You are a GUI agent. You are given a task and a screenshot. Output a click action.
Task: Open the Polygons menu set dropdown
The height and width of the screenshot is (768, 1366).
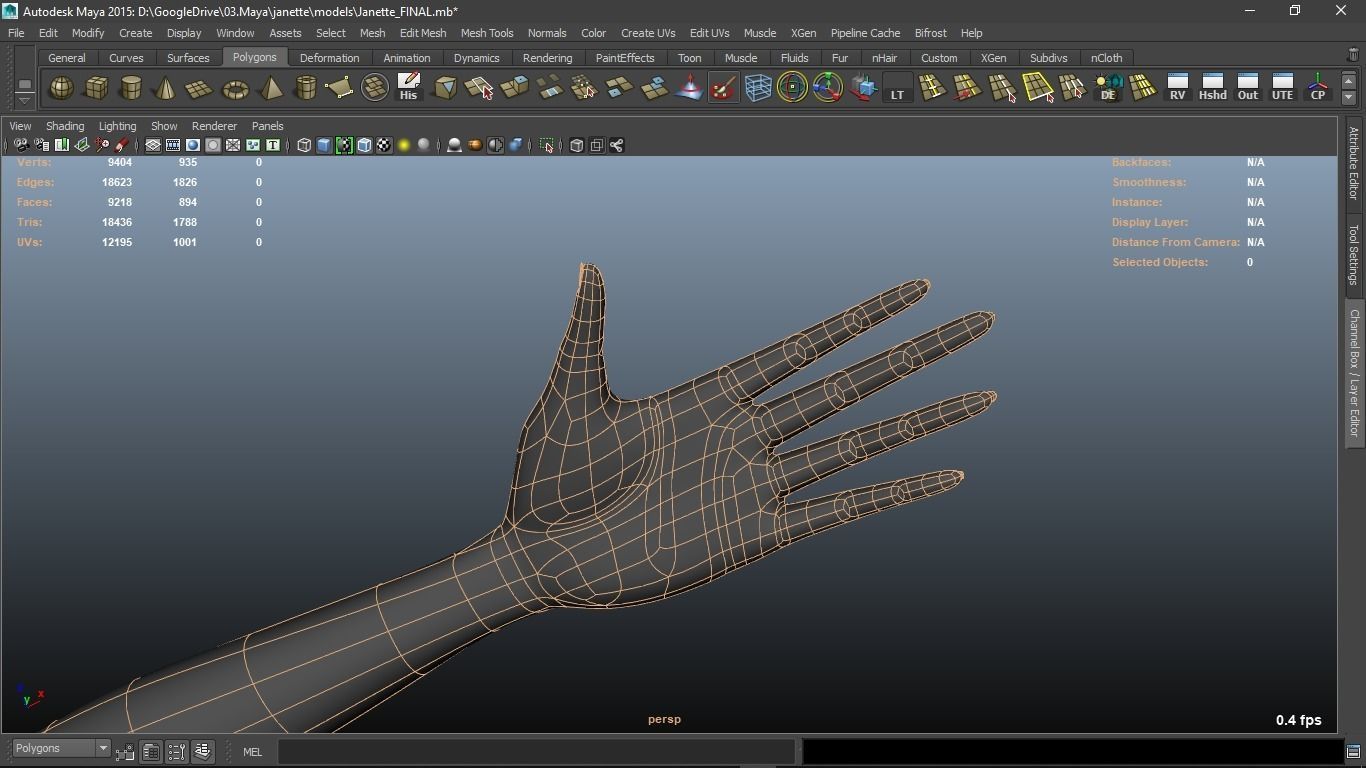tap(61, 749)
